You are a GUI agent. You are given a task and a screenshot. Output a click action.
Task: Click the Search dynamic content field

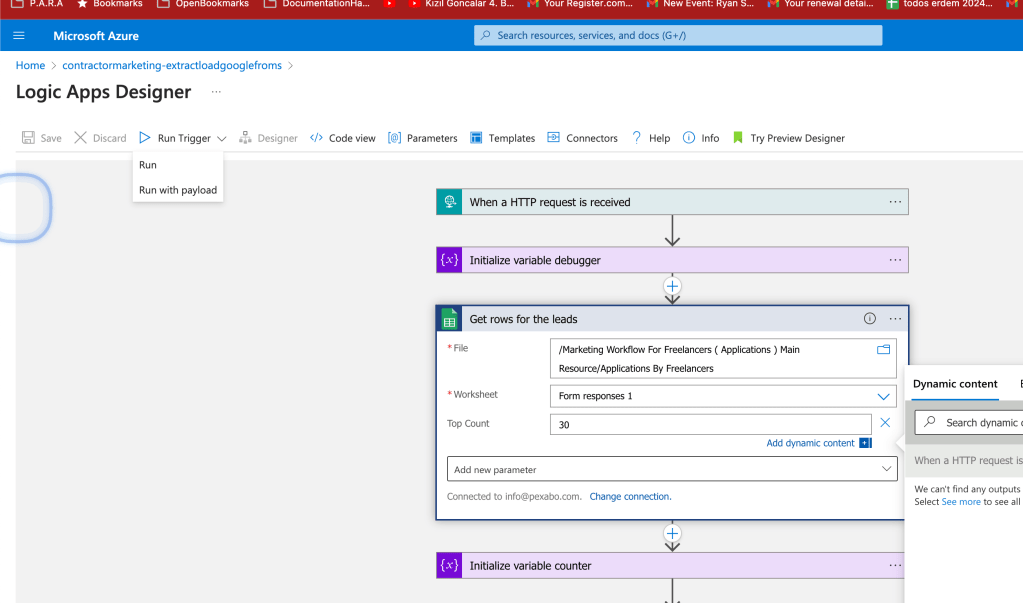pos(969,422)
